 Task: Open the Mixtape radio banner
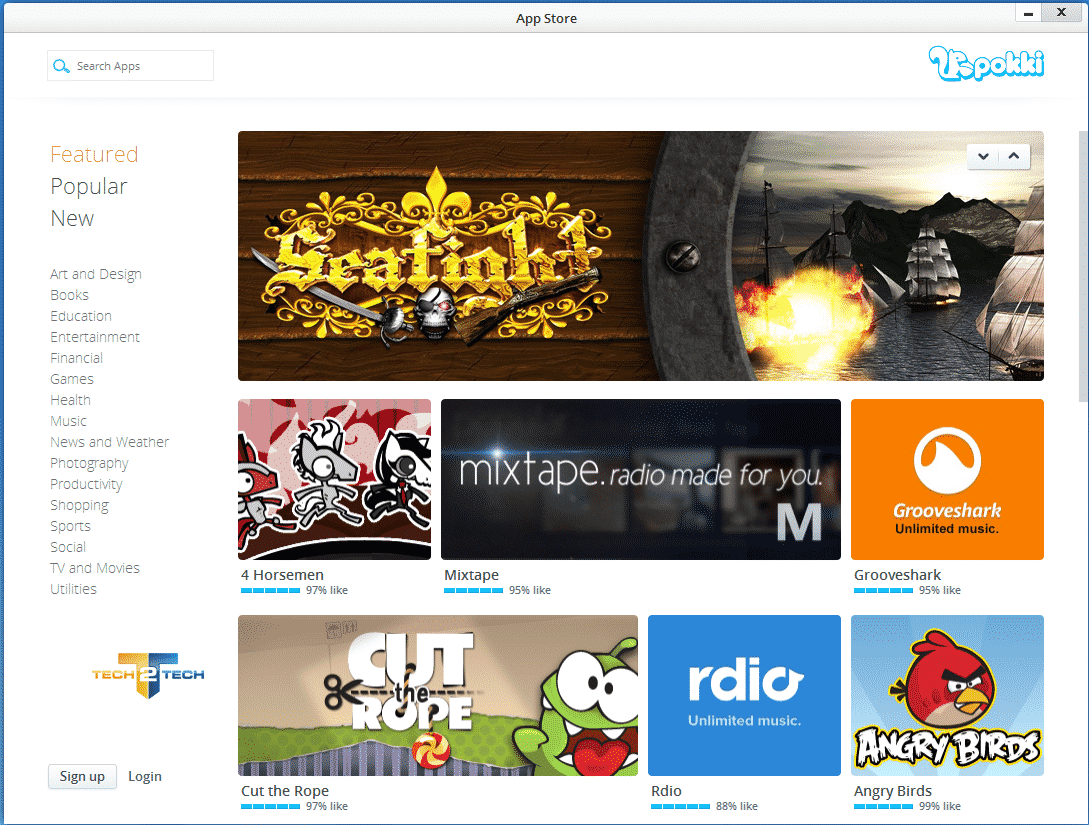640,479
